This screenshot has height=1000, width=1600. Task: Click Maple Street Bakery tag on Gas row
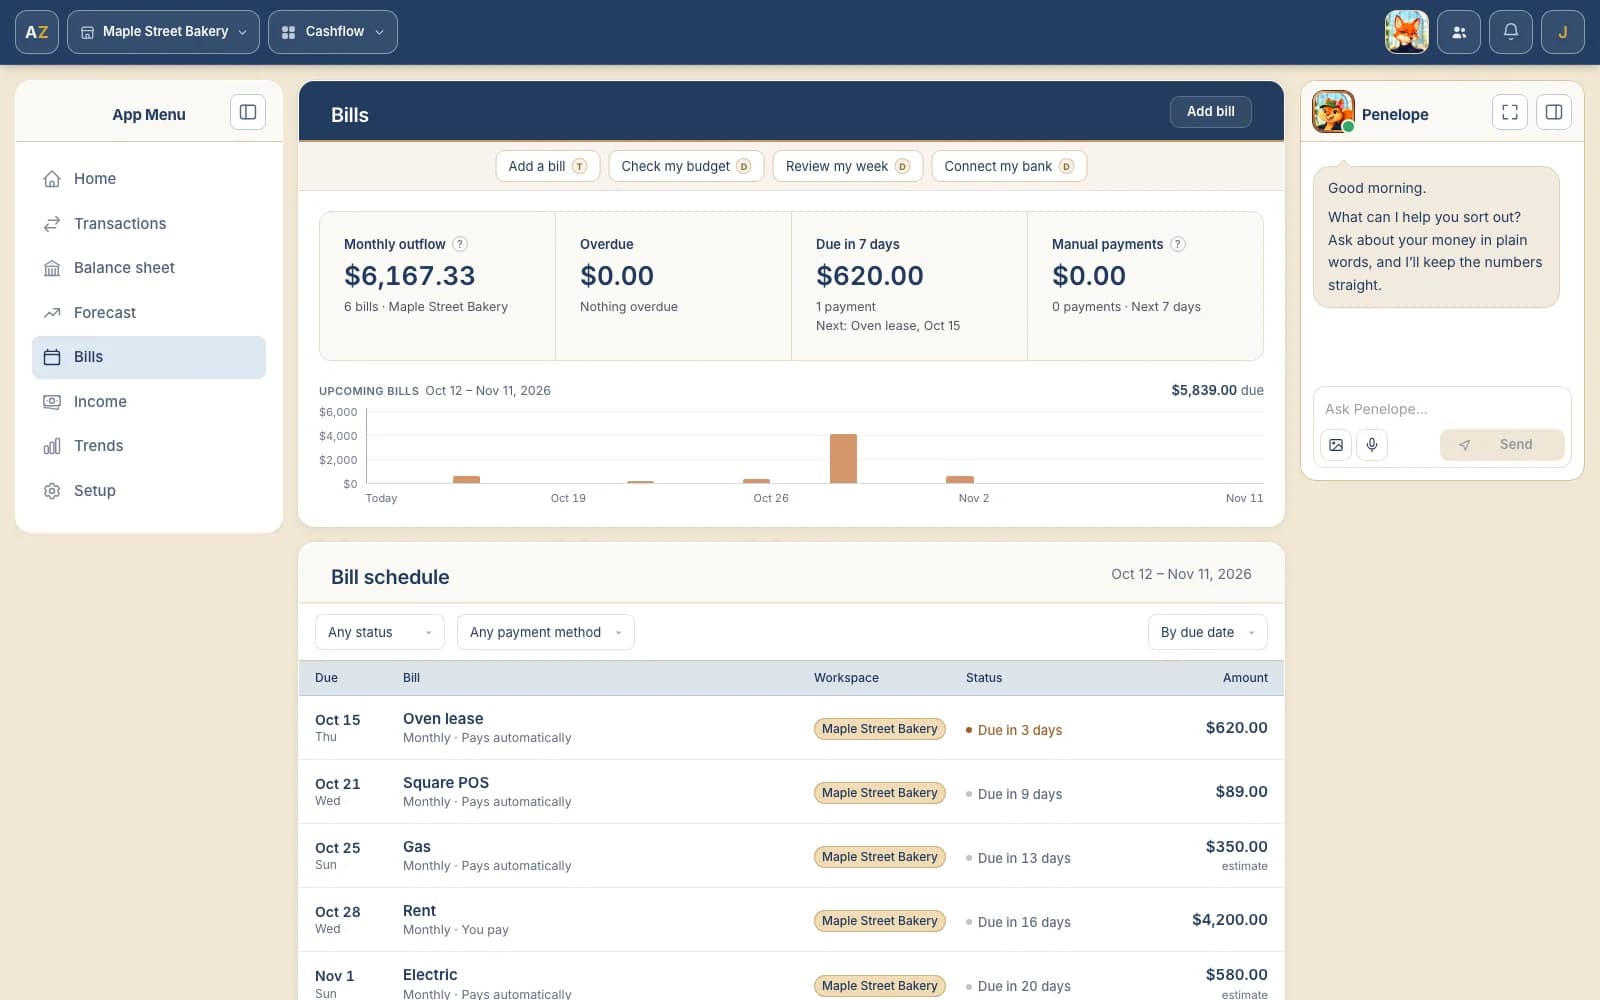[x=880, y=857]
